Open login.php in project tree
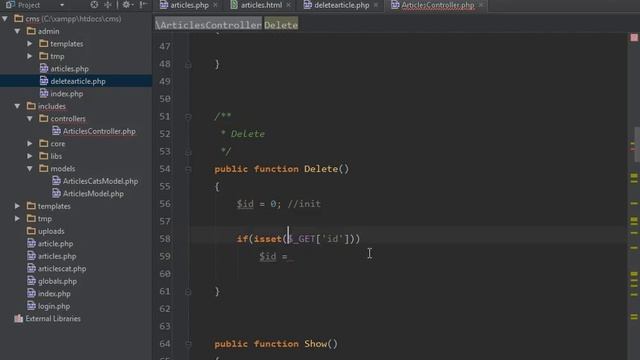Screen dimensions: 640x360 (53, 306)
